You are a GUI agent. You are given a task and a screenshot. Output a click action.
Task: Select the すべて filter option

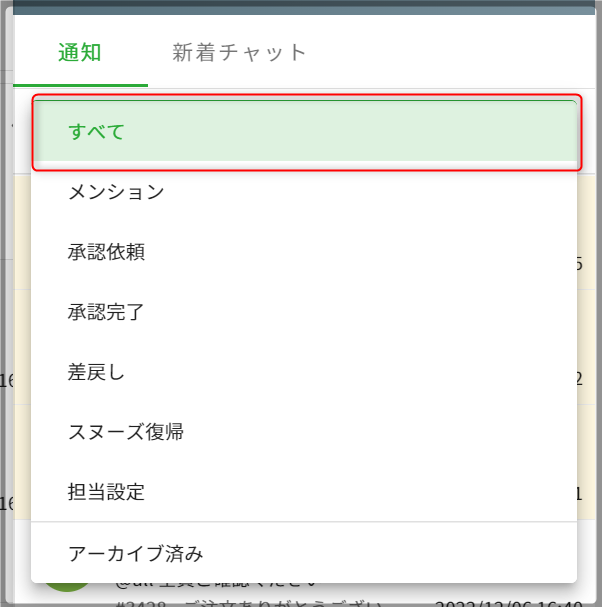(x=97, y=131)
